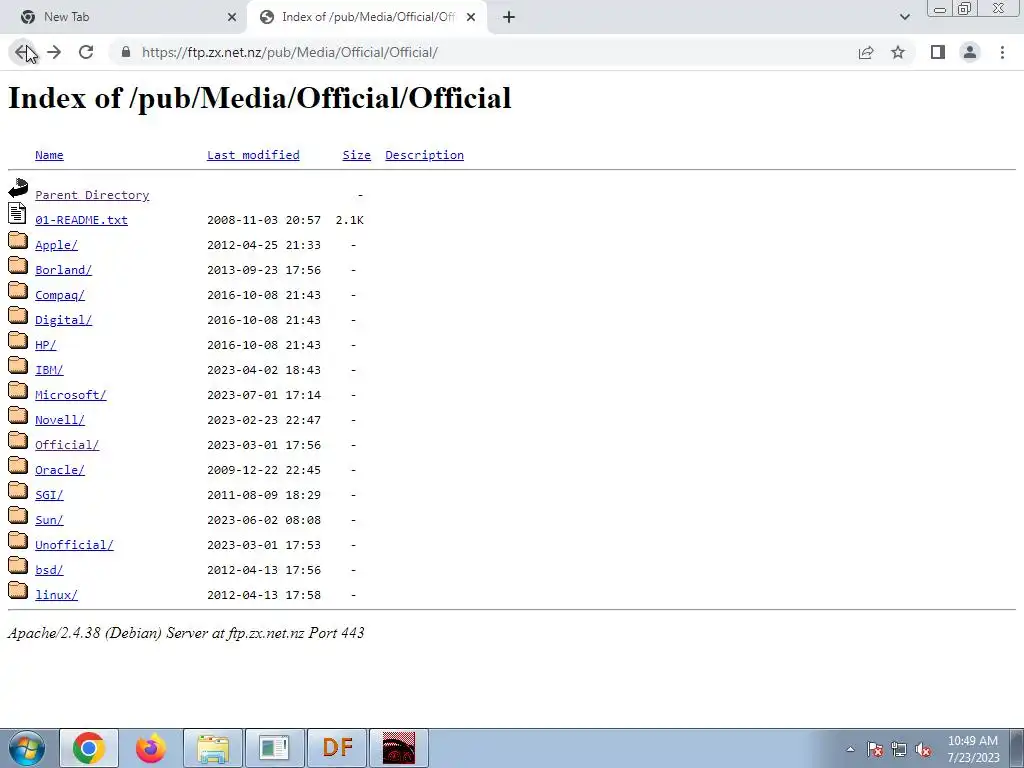Click the Parent Directory back-arrow icon

pyautogui.click(x=18, y=188)
